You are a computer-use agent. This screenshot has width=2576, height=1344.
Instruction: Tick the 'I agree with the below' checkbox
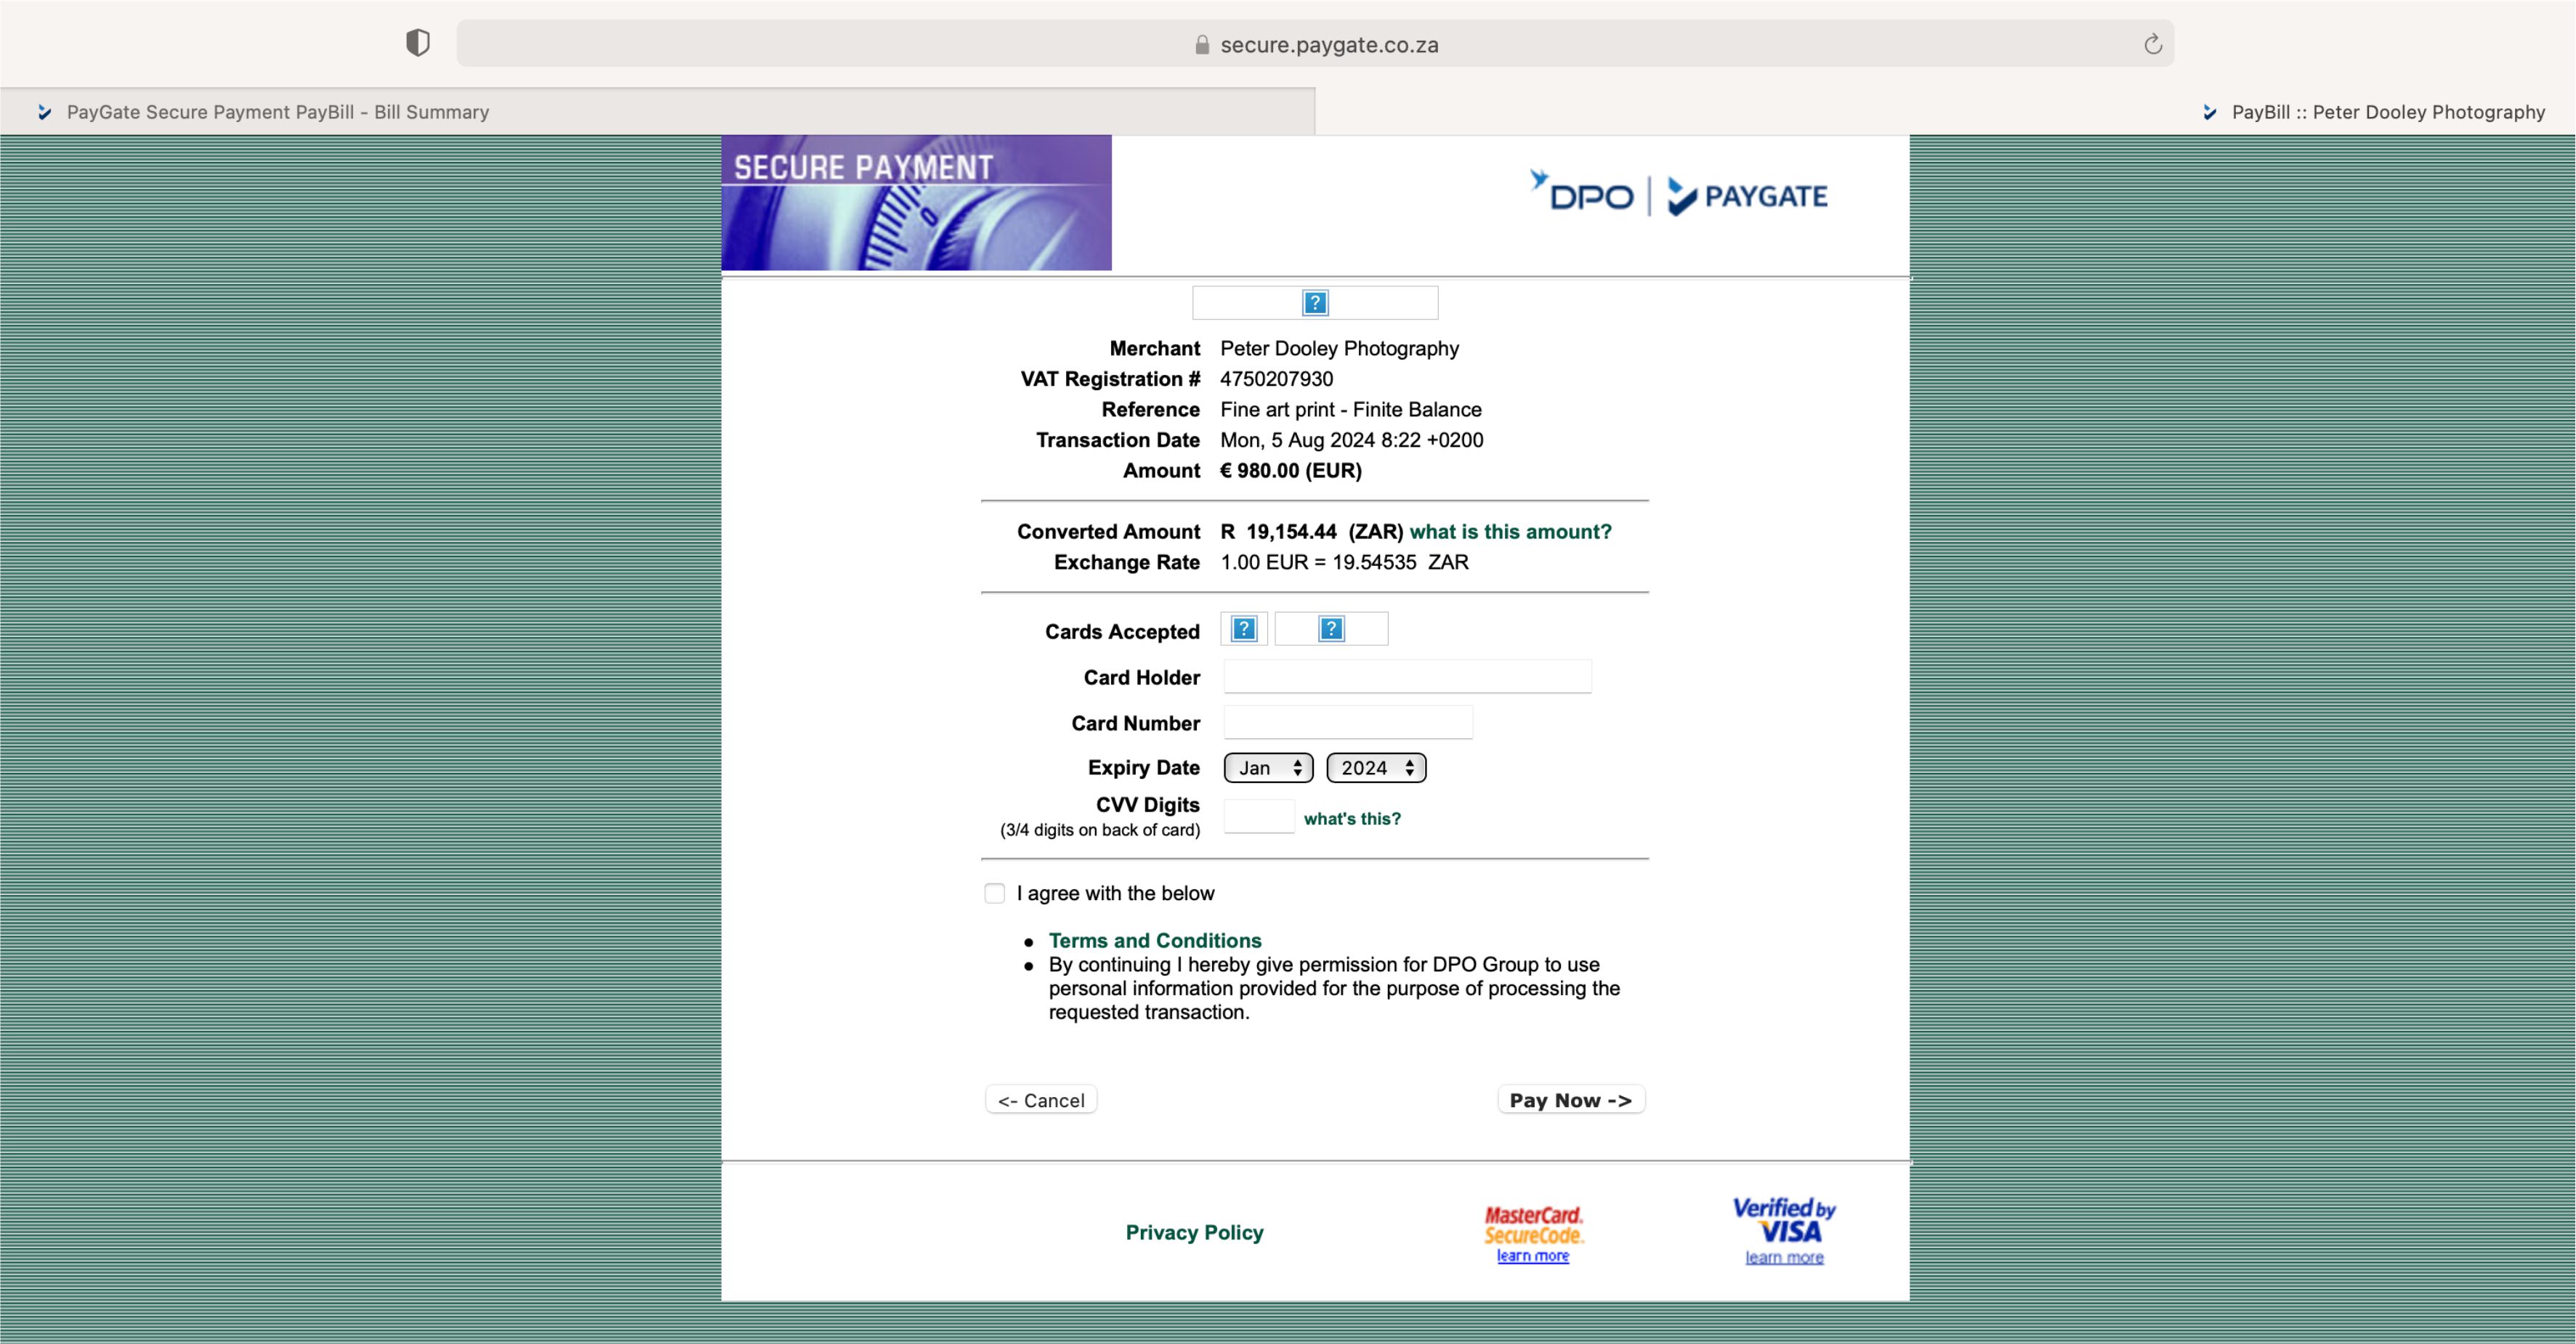click(x=994, y=893)
